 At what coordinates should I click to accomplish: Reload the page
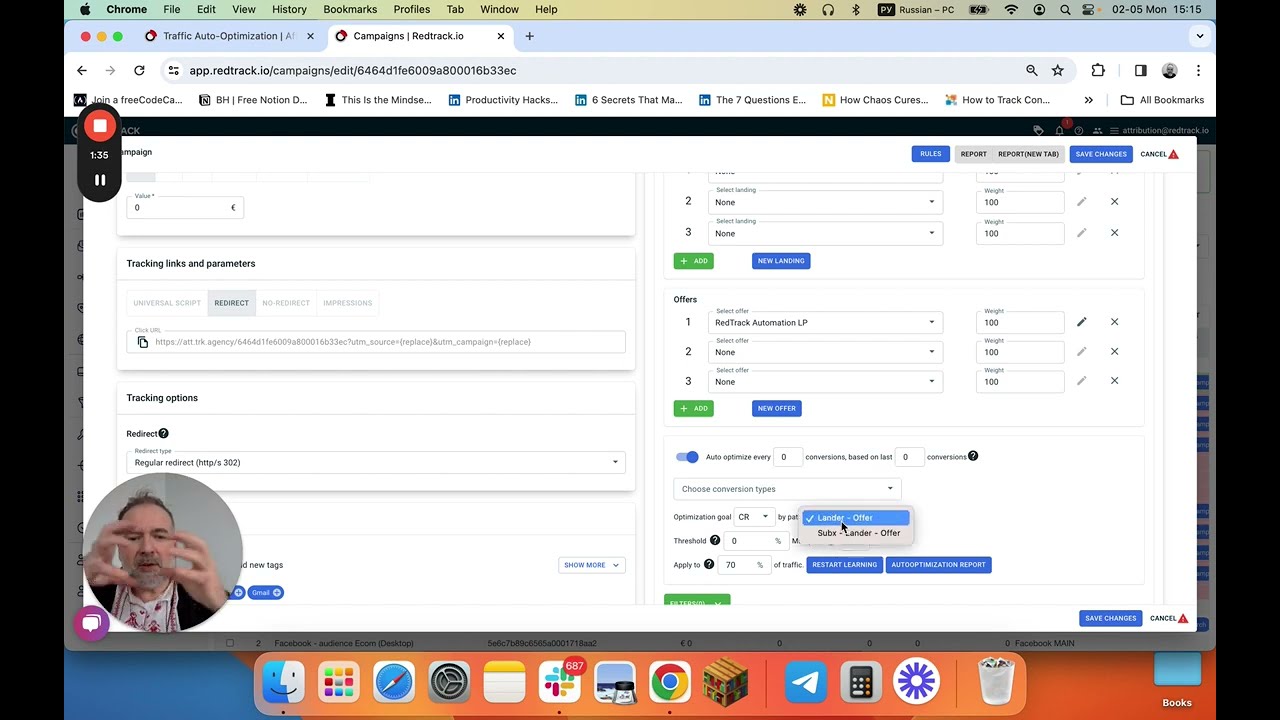139,70
